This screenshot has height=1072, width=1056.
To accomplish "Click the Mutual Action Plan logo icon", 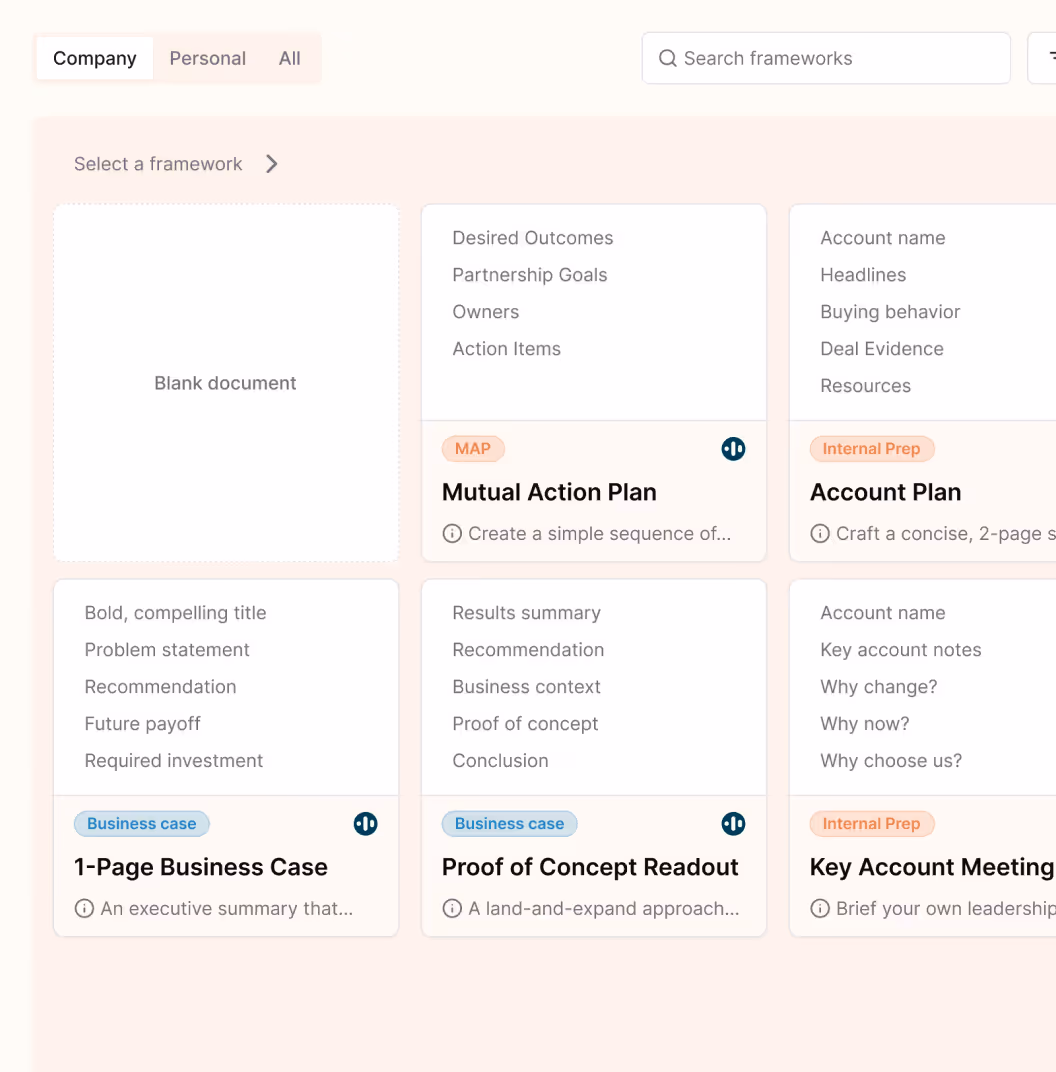I will [733, 449].
